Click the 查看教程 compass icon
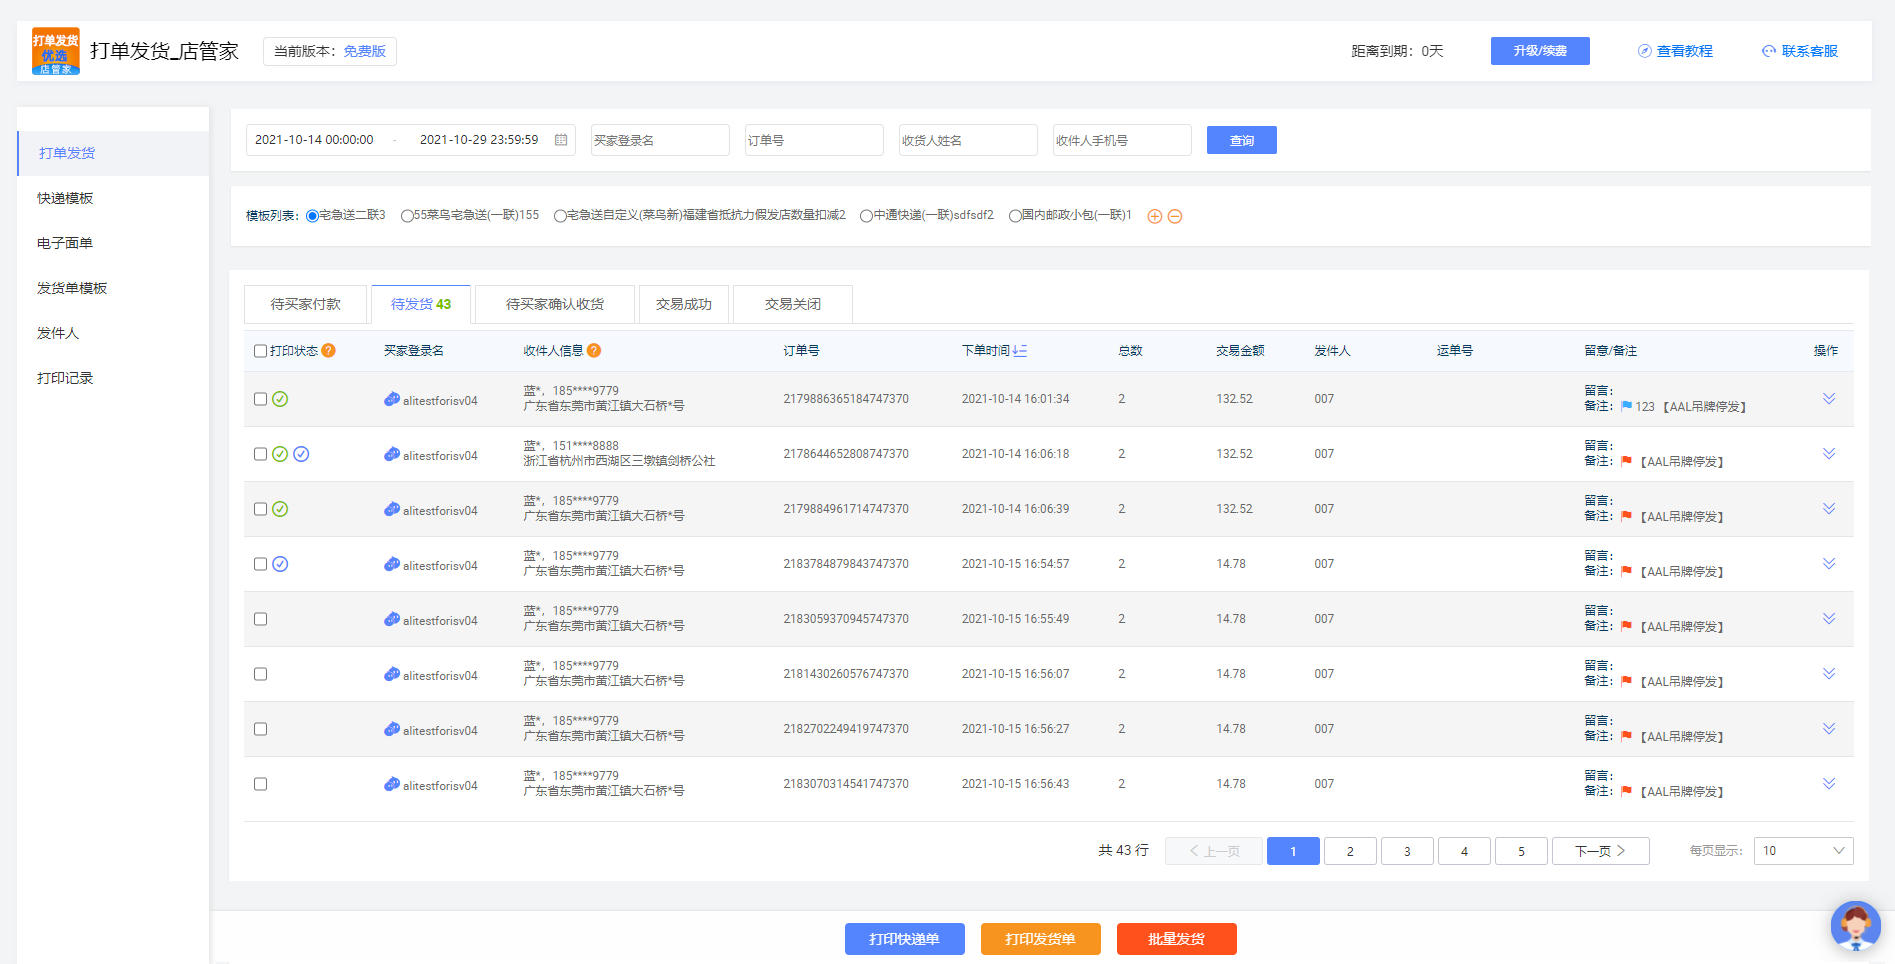The height and width of the screenshot is (964, 1895). [1644, 51]
